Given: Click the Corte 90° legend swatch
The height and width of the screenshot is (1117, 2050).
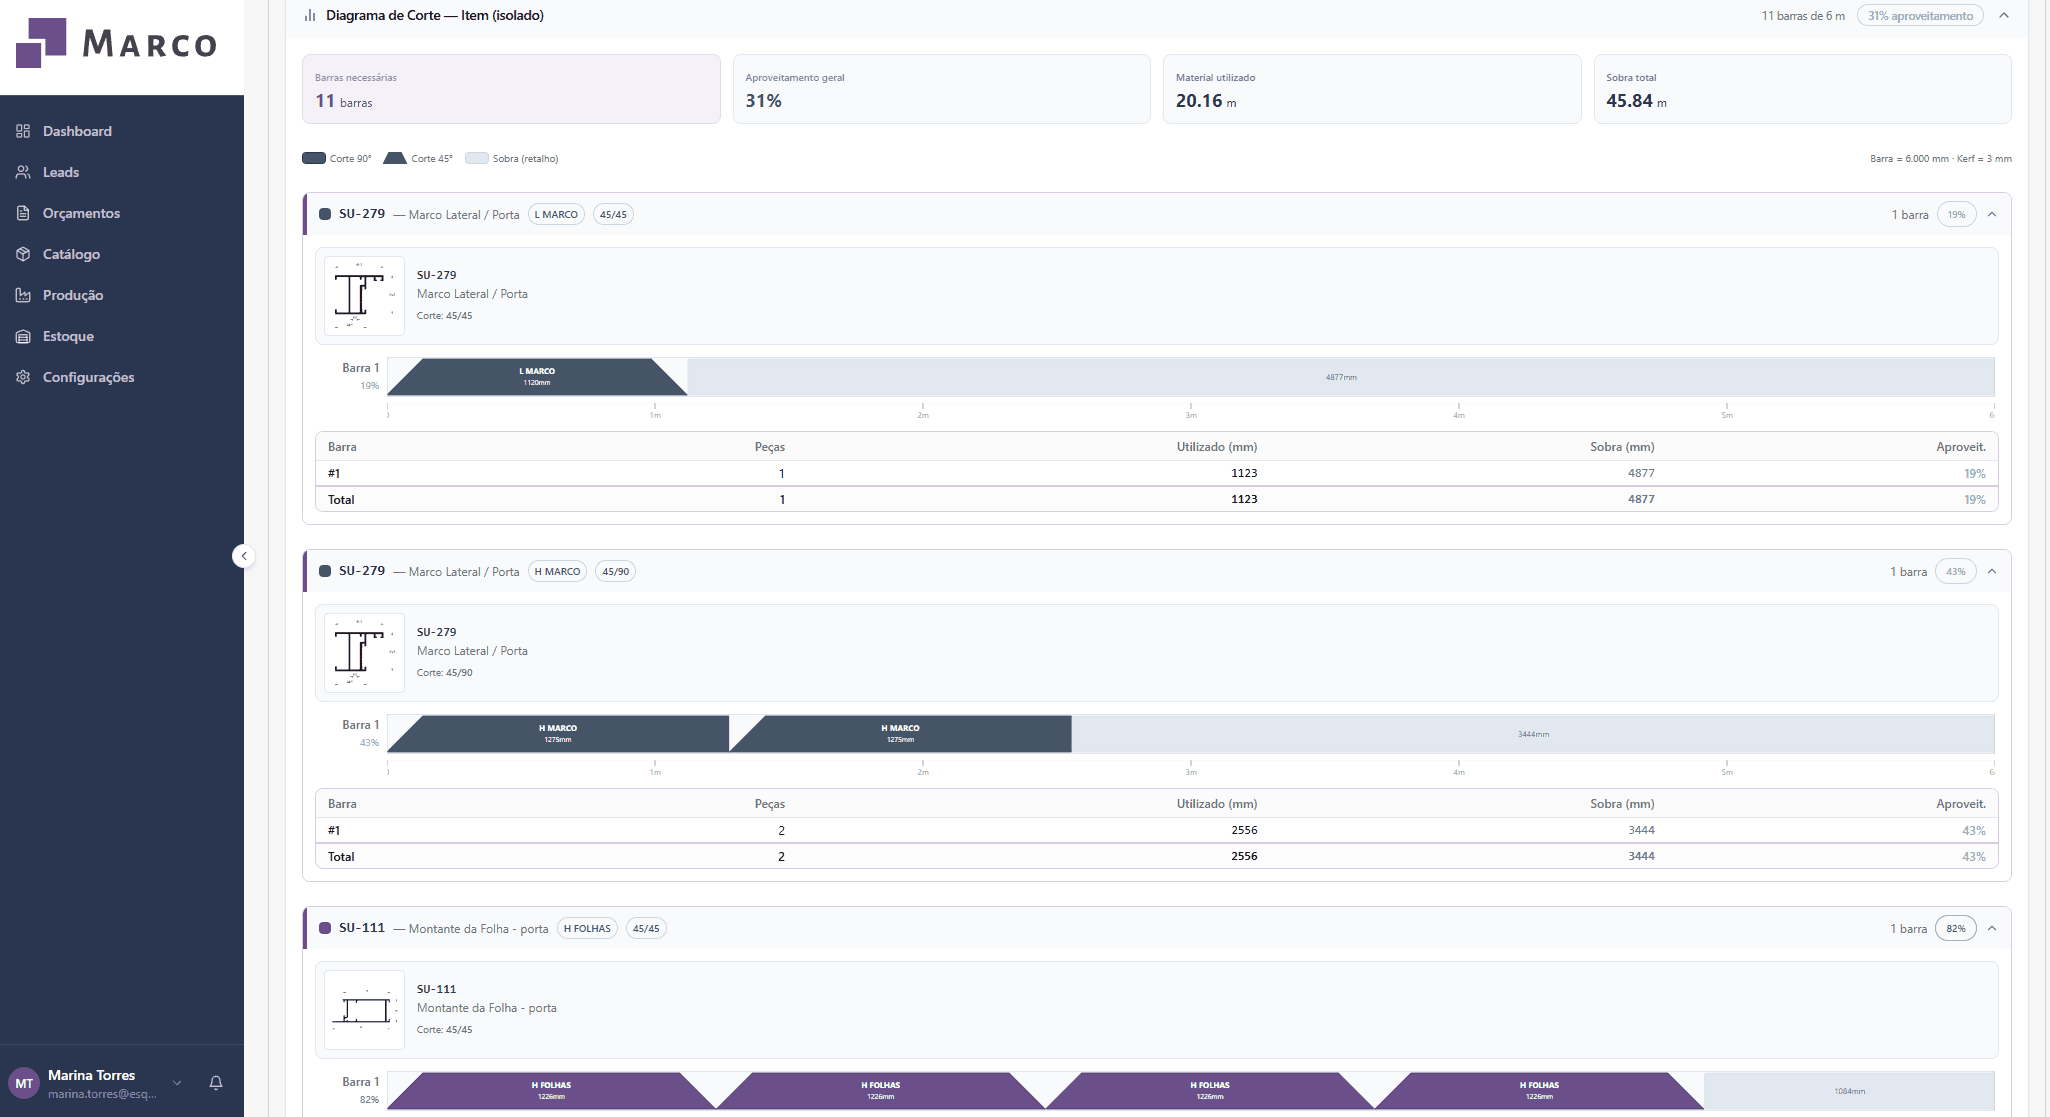Looking at the screenshot, I should pyautogui.click(x=314, y=158).
